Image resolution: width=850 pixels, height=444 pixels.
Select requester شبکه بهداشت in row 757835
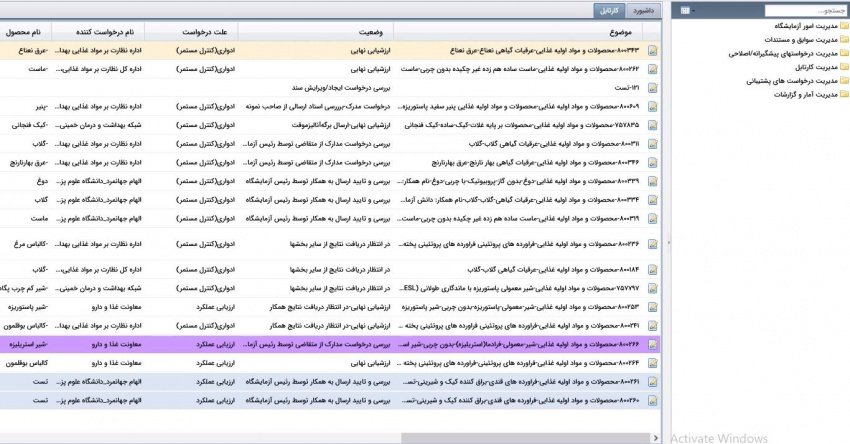(99, 125)
